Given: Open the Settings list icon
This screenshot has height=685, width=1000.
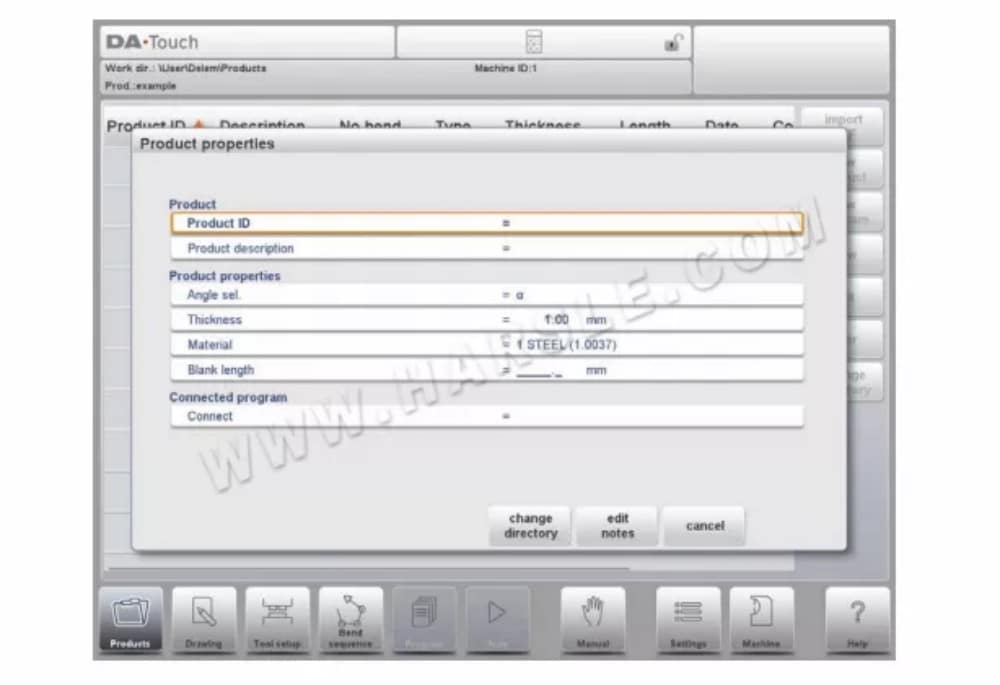Looking at the screenshot, I should [x=688, y=620].
